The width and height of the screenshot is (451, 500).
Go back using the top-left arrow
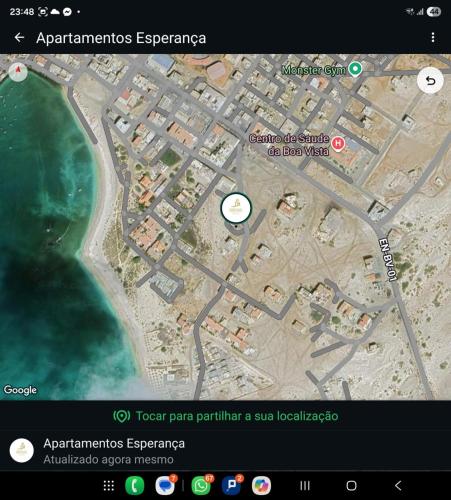[19, 38]
